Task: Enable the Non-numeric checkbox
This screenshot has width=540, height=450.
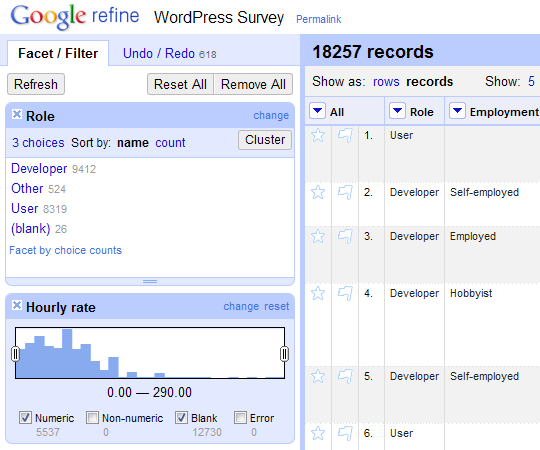Action: [92, 418]
